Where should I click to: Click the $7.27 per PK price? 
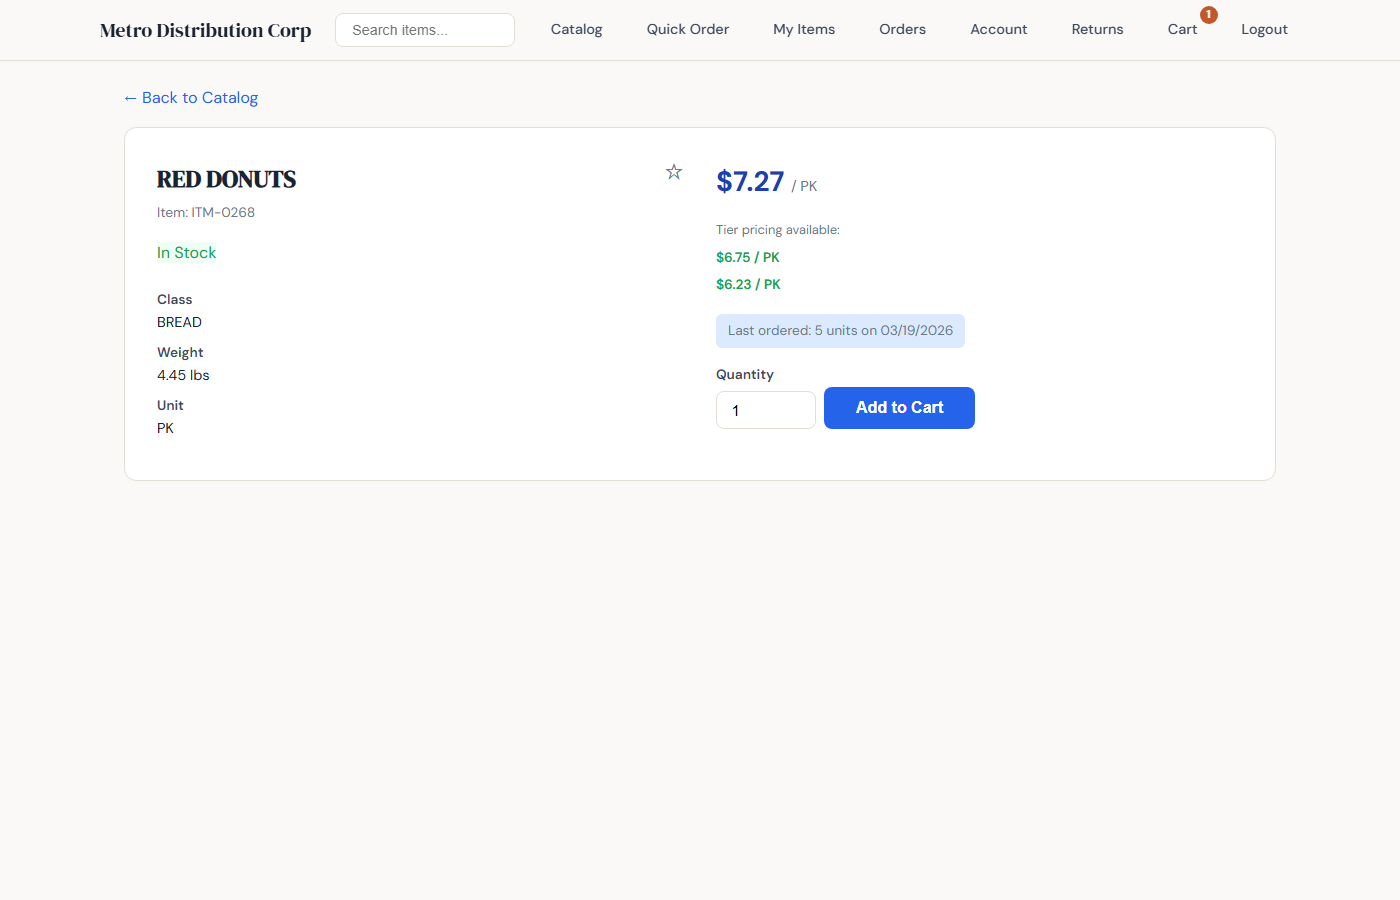[x=749, y=182]
